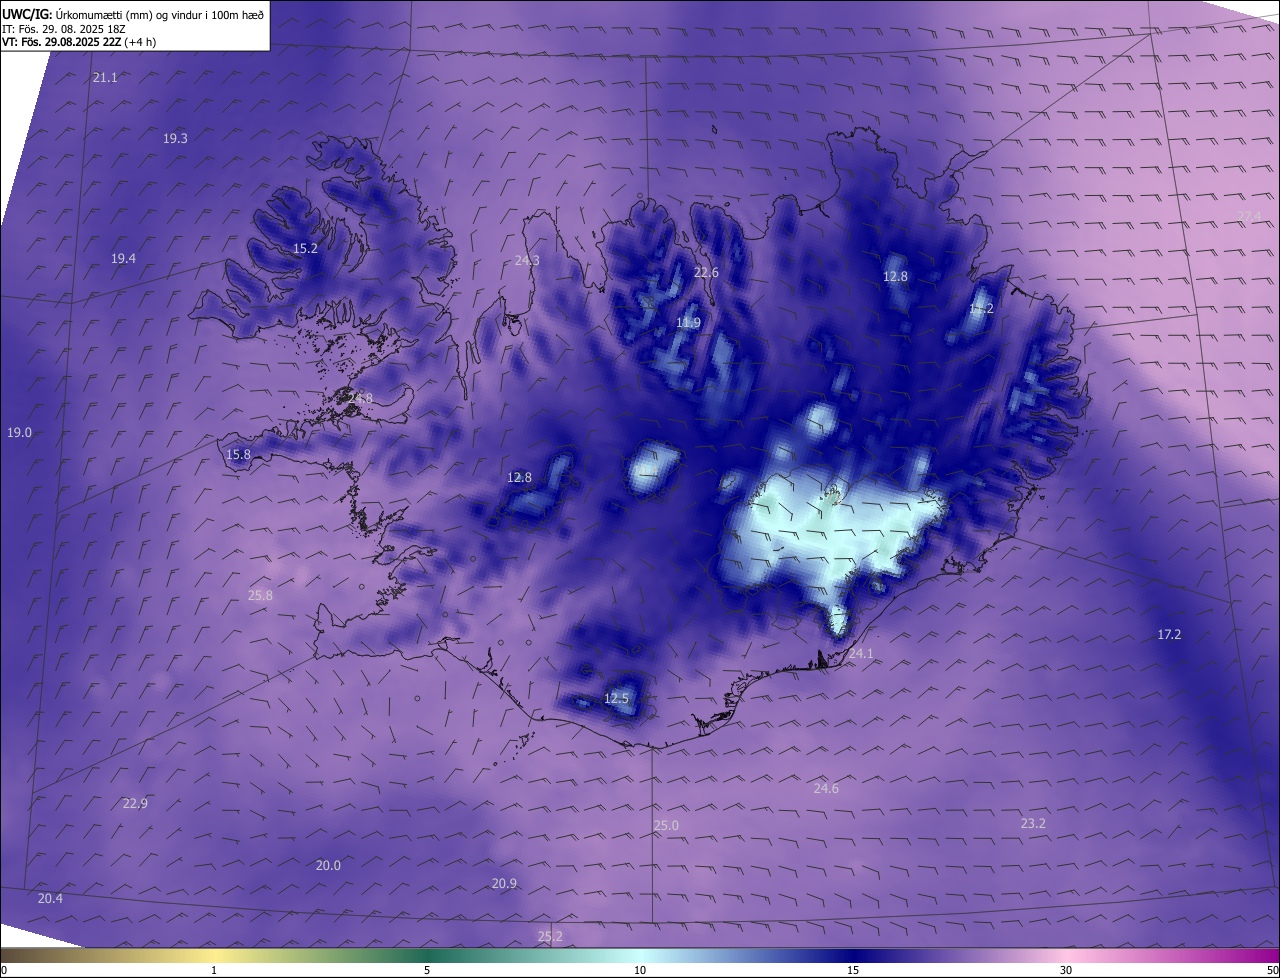Click the 22.6 value in north Iceland
Image resolution: width=1280 pixels, height=978 pixels.
click(706, 273)
